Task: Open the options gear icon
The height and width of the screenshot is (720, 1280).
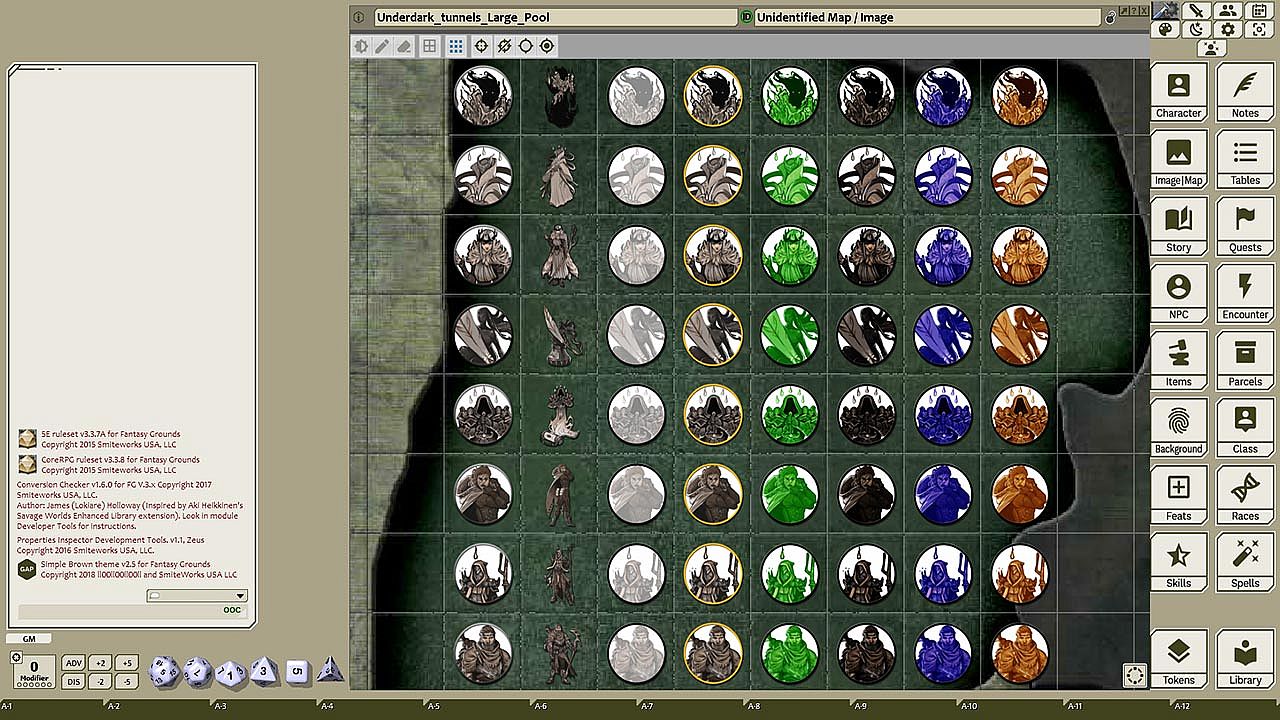Action: [1227, 30]
